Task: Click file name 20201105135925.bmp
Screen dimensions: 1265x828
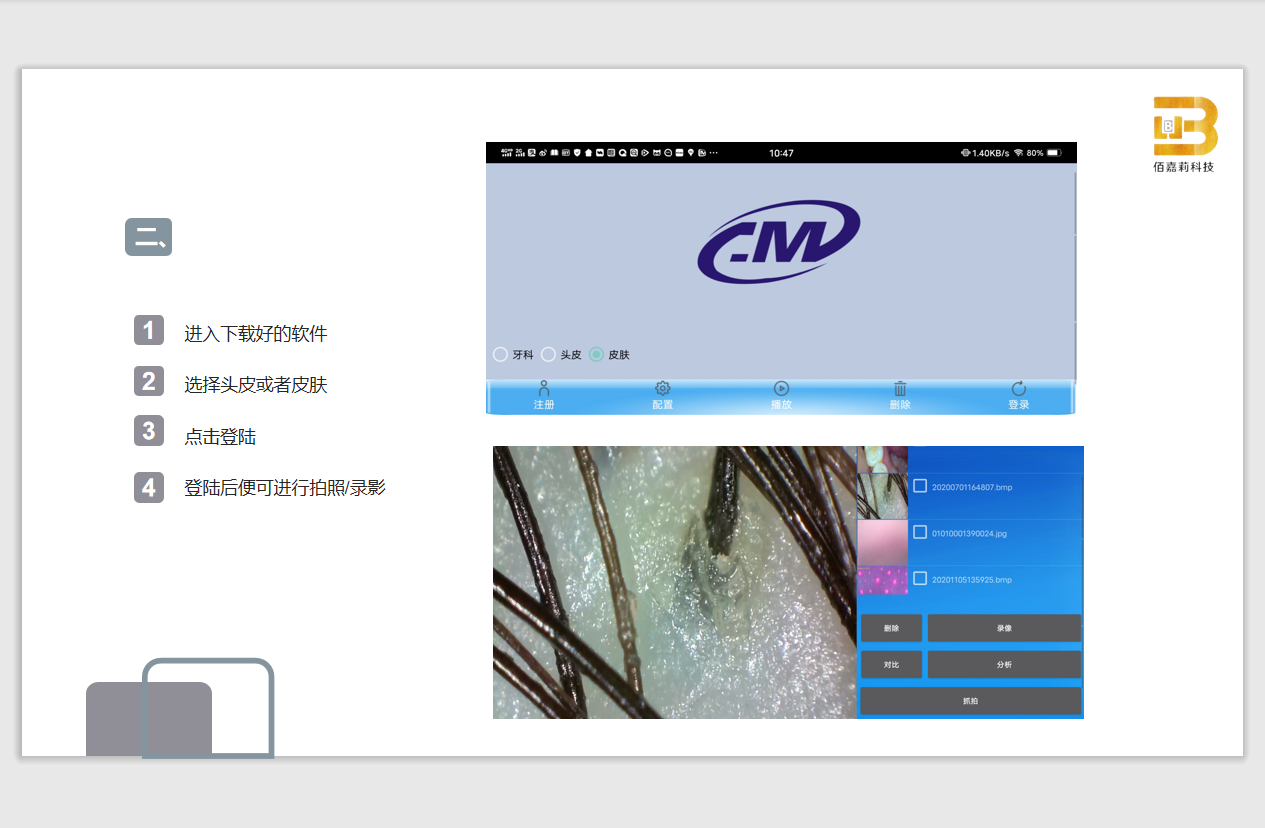Action: [971, 580]
